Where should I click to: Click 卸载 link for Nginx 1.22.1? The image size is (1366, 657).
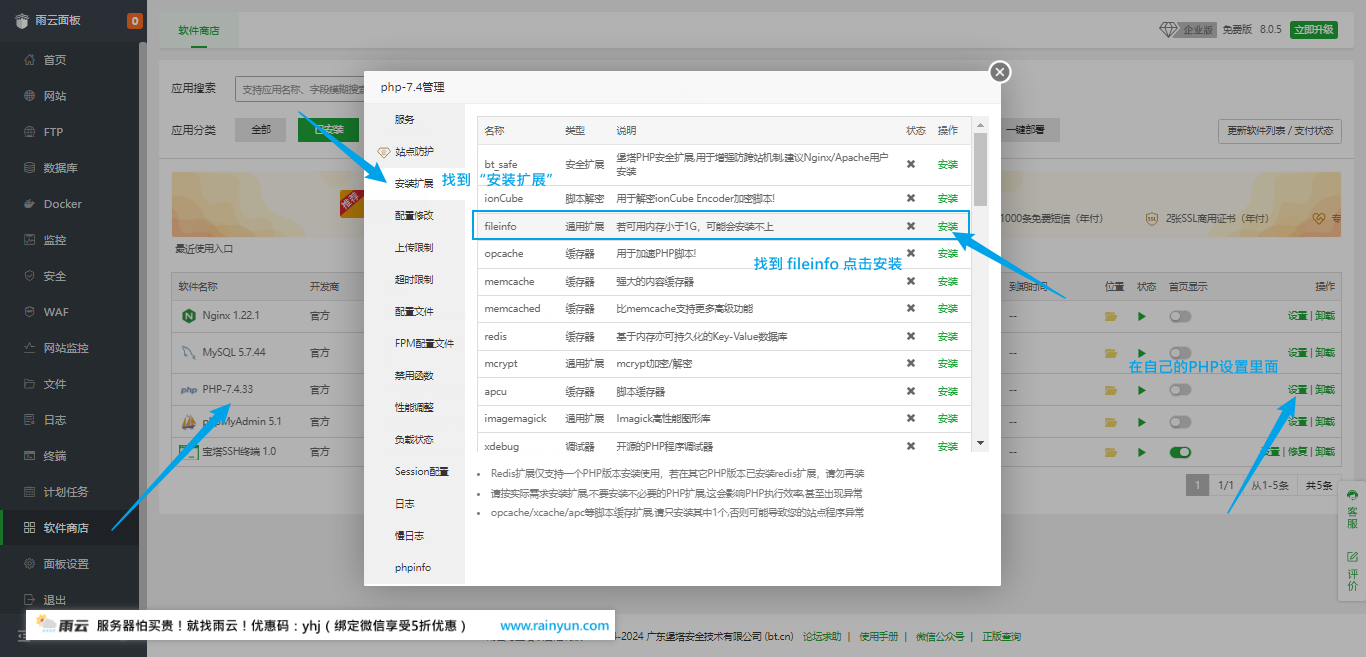coord(1325,316)
